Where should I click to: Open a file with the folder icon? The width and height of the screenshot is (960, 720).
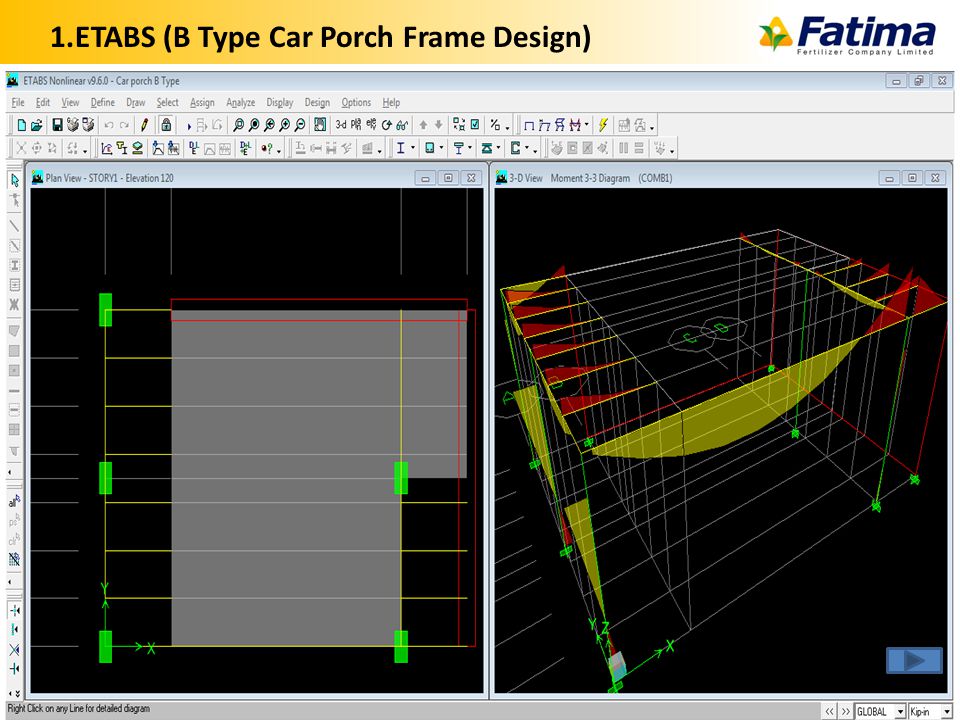point(37,126)
